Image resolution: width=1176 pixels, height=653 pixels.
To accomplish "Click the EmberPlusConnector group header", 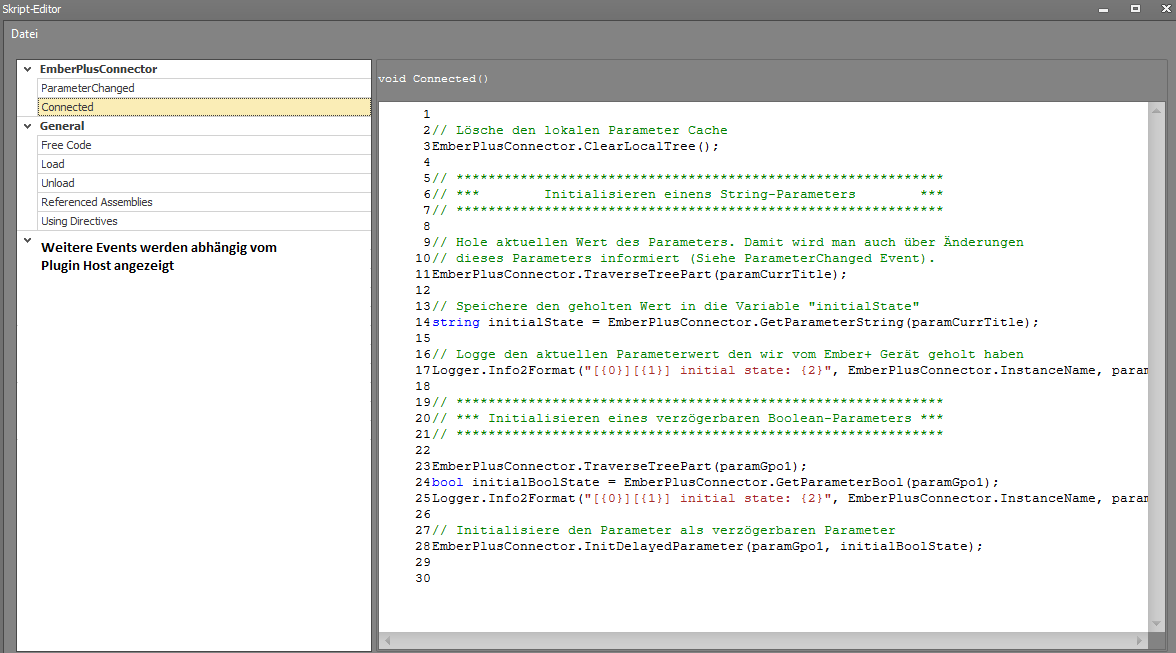I will tap(98, 69).
